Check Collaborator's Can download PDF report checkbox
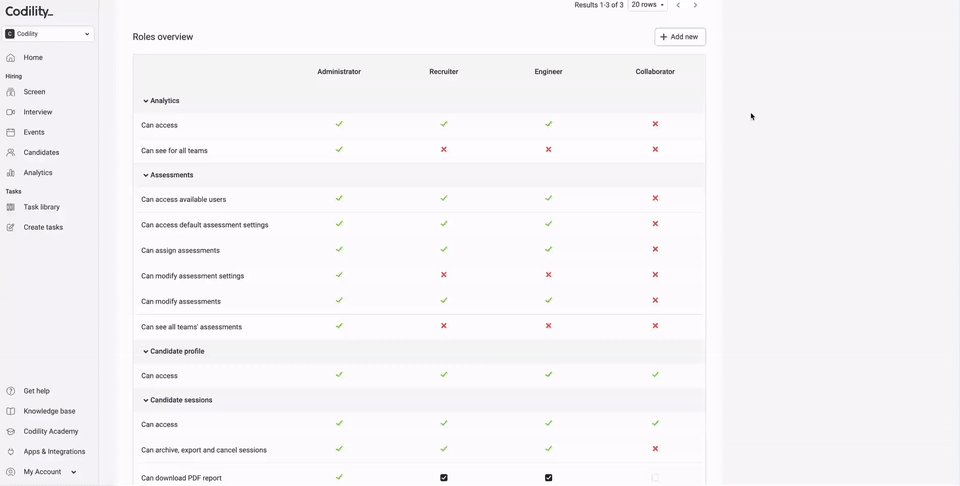 coord(655,477)
